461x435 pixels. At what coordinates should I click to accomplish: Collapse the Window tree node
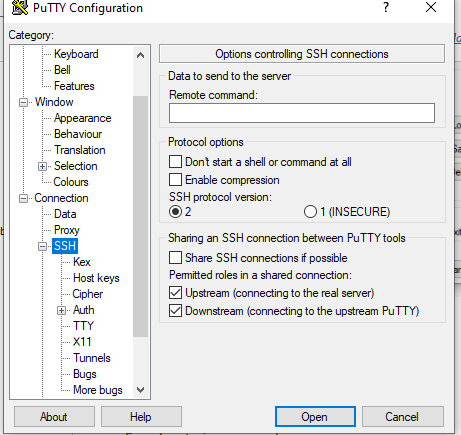23,102
